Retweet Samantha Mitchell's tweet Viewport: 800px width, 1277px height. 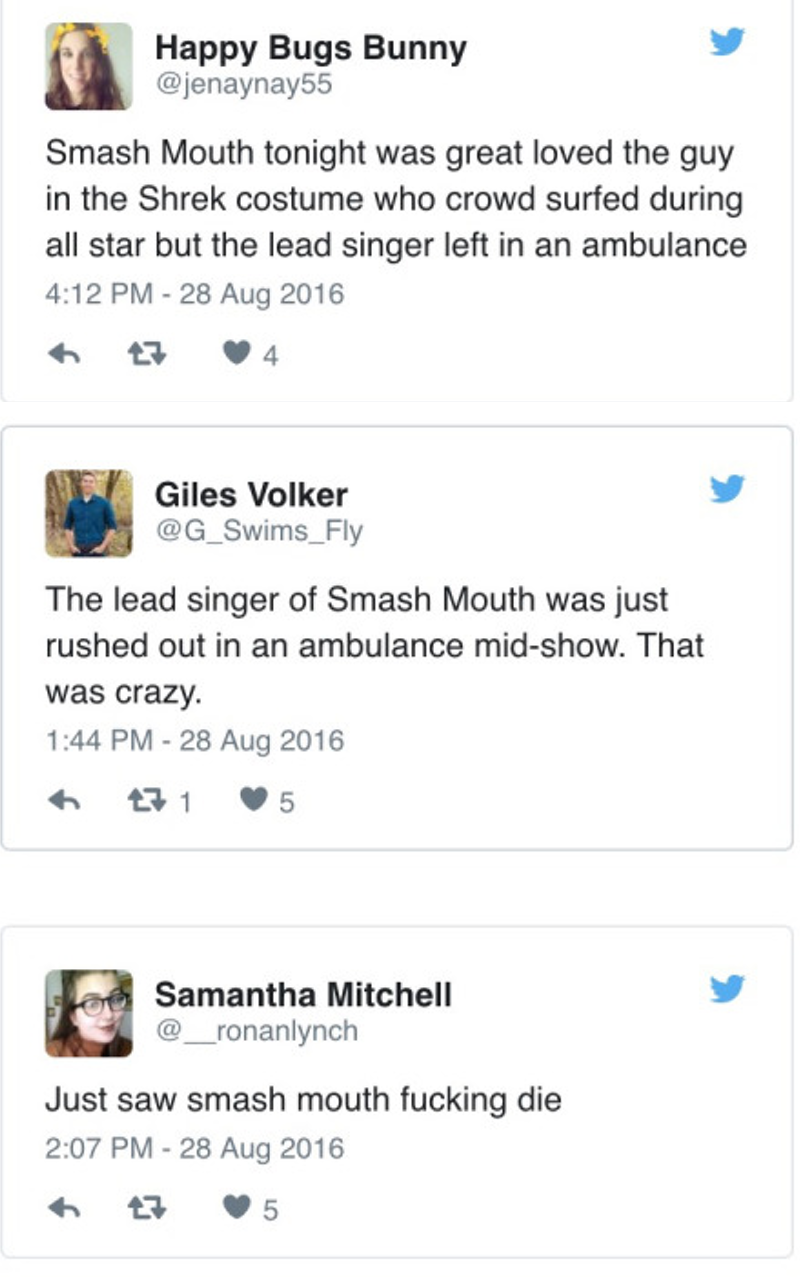tap(150, 1209)
